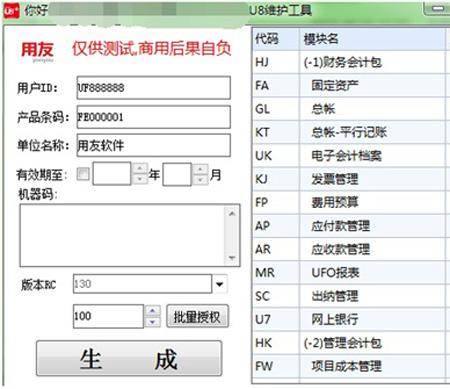Select the HJ (-1)财务会计包 row
This screenshot has height=389, width=450.
[349, 62]
